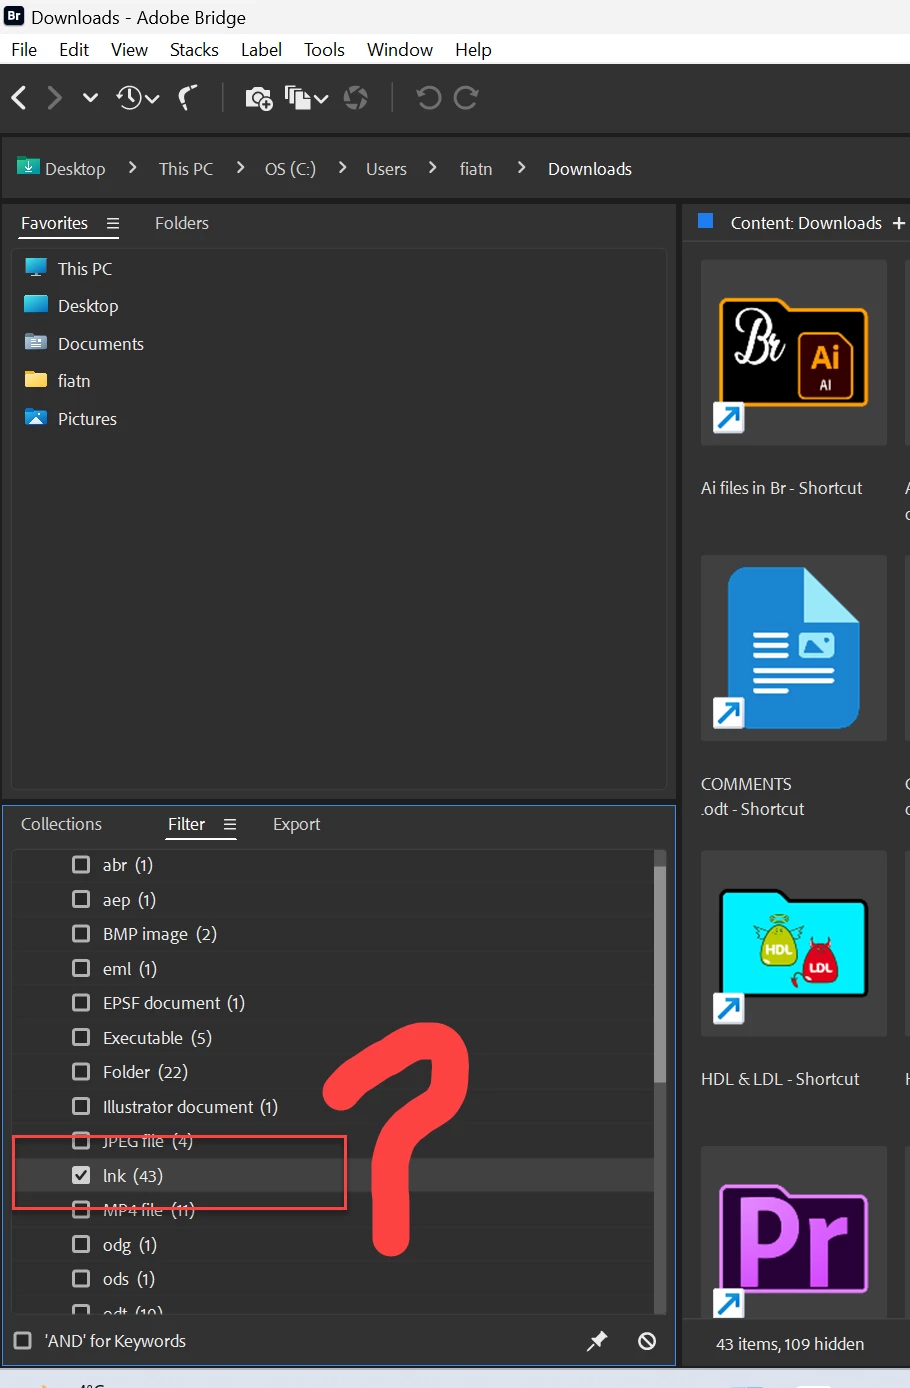Open the View menu
This screenshot has height=1388, width=910.
coord(129,50)
